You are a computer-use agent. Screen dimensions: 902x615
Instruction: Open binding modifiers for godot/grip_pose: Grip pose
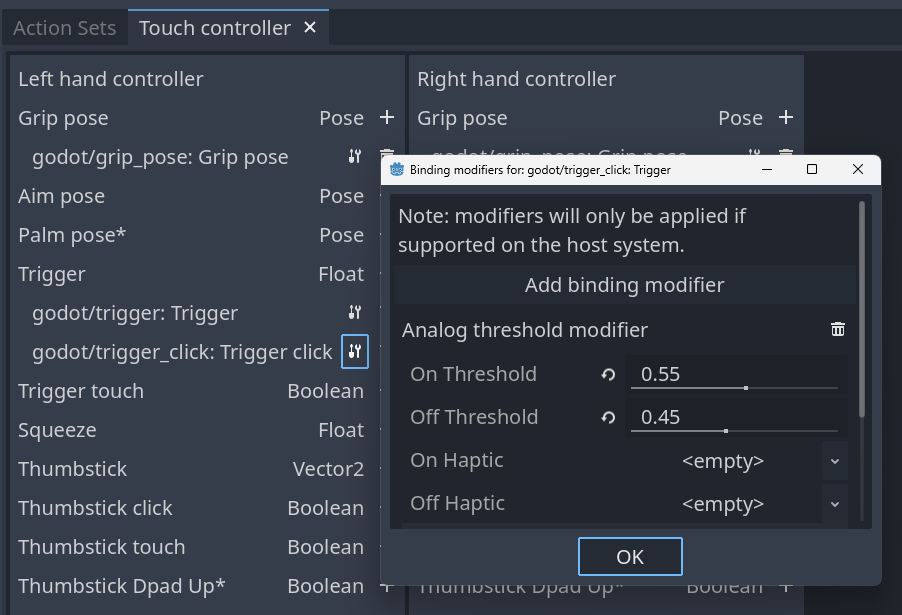point(356,157)
